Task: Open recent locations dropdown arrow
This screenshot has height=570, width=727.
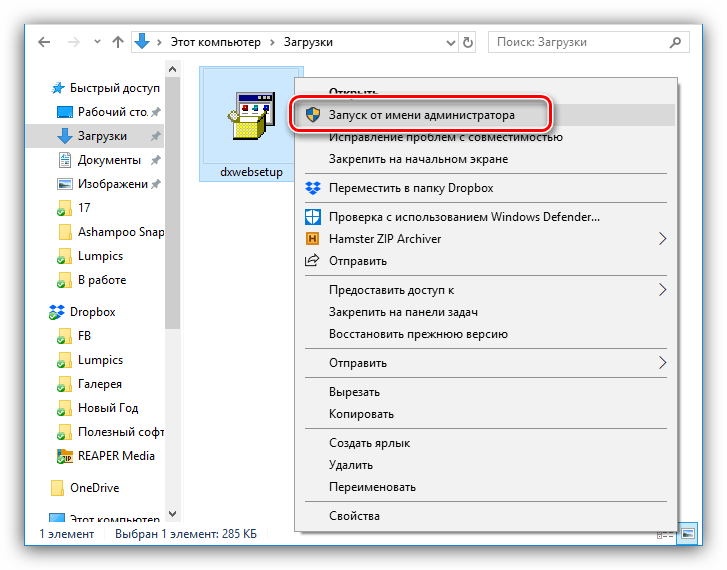Action: pos(97,42)
